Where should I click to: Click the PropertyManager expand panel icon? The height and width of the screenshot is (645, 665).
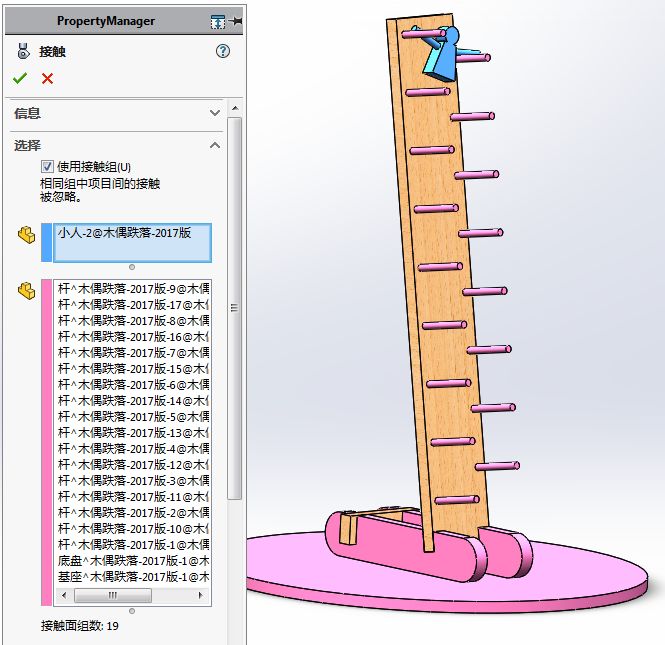[218, 21]
